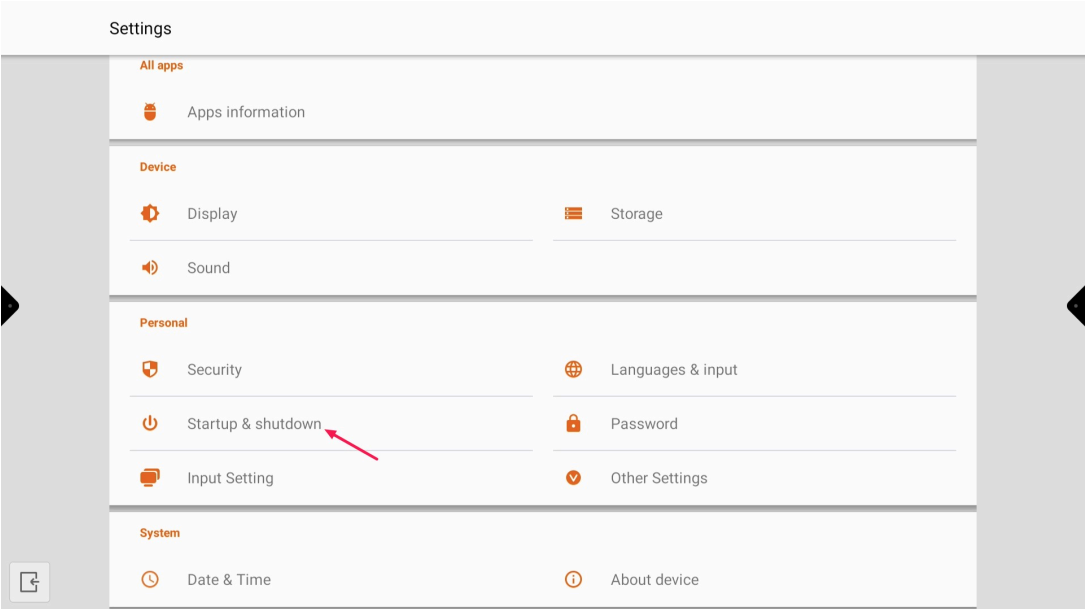The image size is (1085, 609).
Task: Click the Languages & input globe icon
Action: [573, 369]
